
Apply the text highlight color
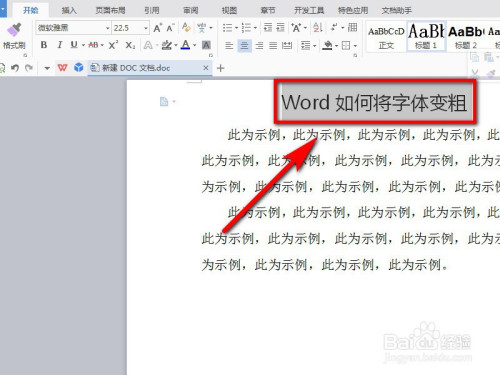point(166,45)
